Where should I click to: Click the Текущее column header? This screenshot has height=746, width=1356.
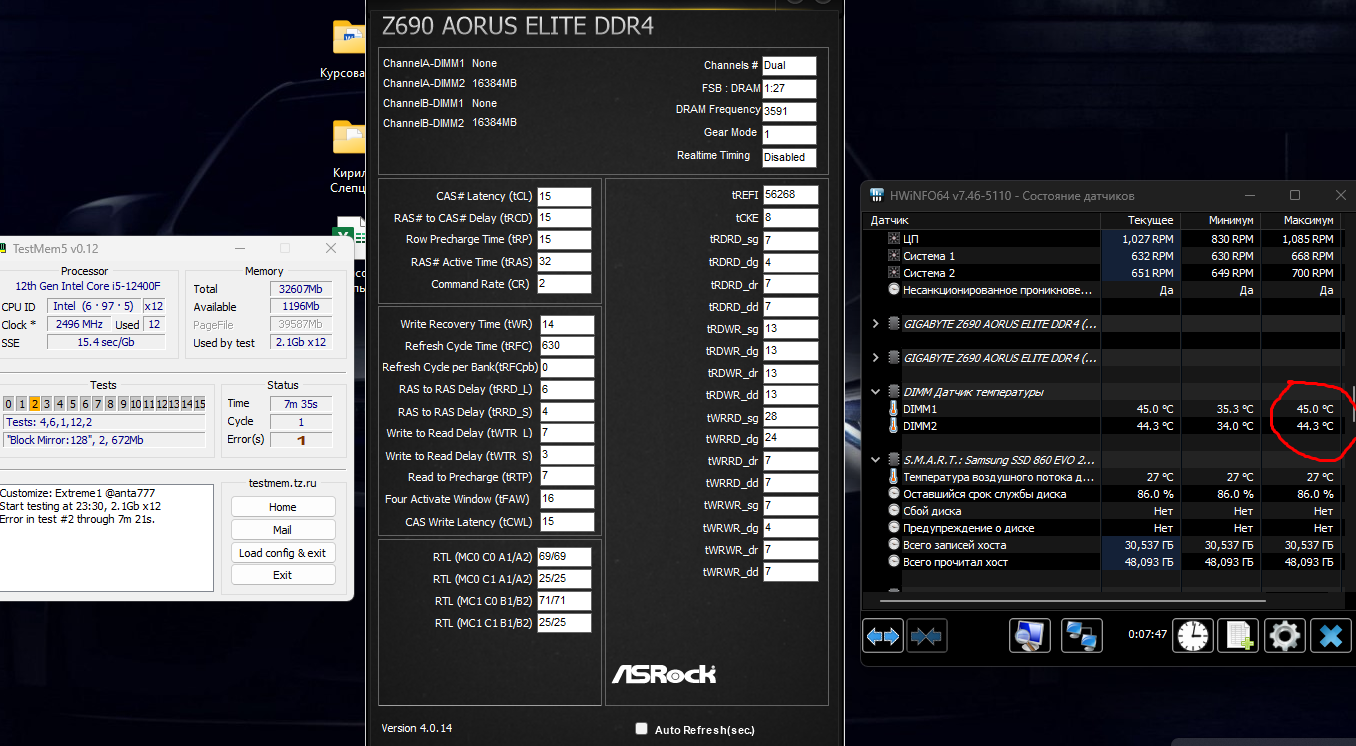pyautogui.click(x=1140, y=220)
